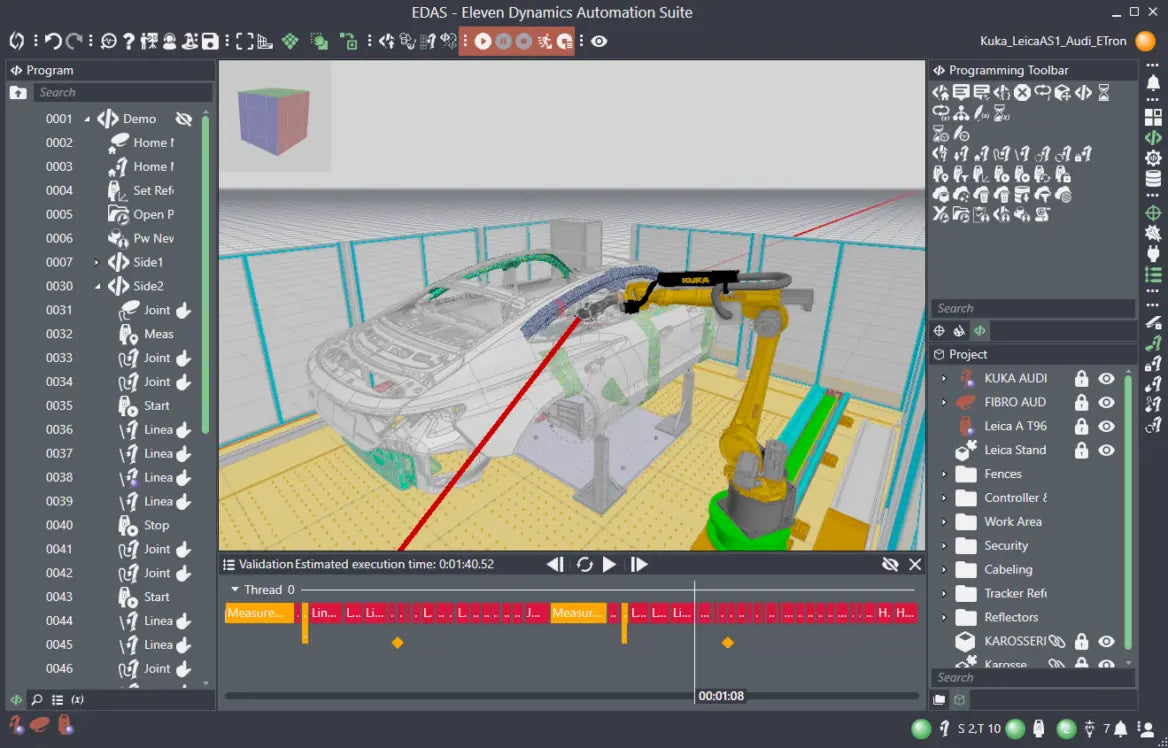1168x748 pixels.
Task: Click the folder-up icon beside Program search
Action: point(18,92)
